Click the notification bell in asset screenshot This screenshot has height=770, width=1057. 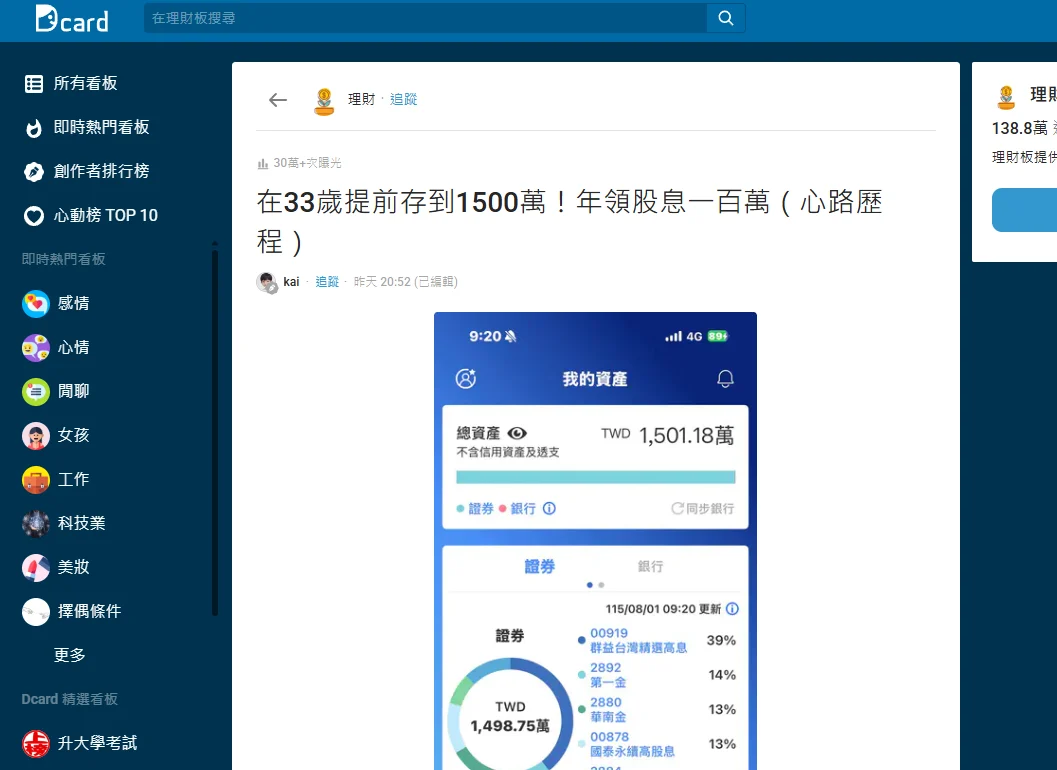coord(725,379)
